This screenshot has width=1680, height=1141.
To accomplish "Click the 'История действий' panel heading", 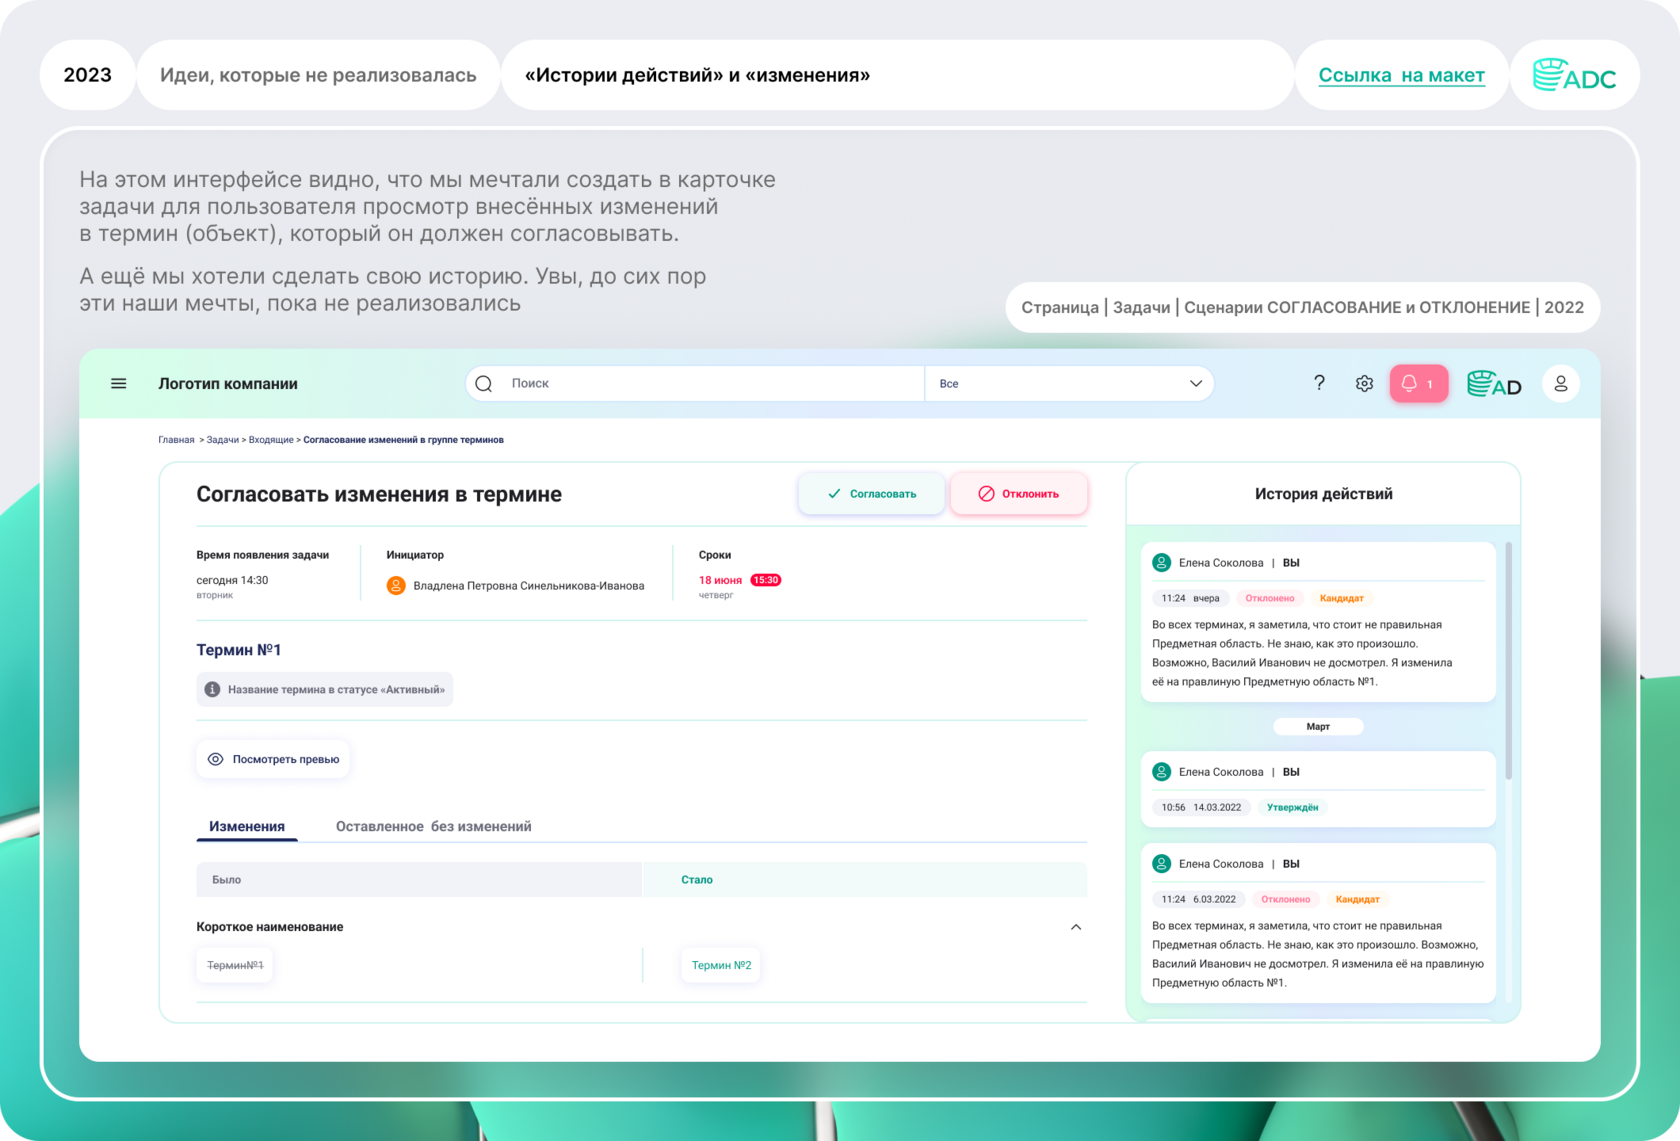I will coord(1323,494).
